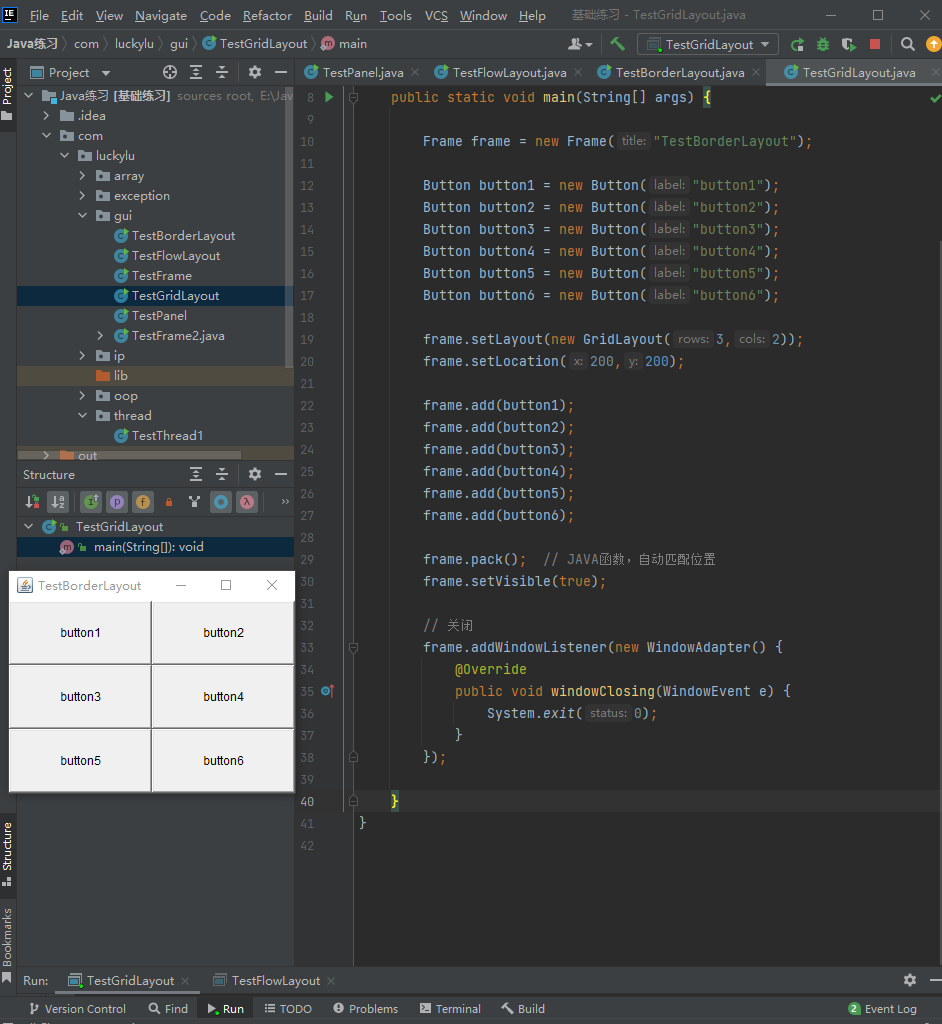Select TestFrame class in project tree
The image size is (942, 1024).
tap(161, 276)
